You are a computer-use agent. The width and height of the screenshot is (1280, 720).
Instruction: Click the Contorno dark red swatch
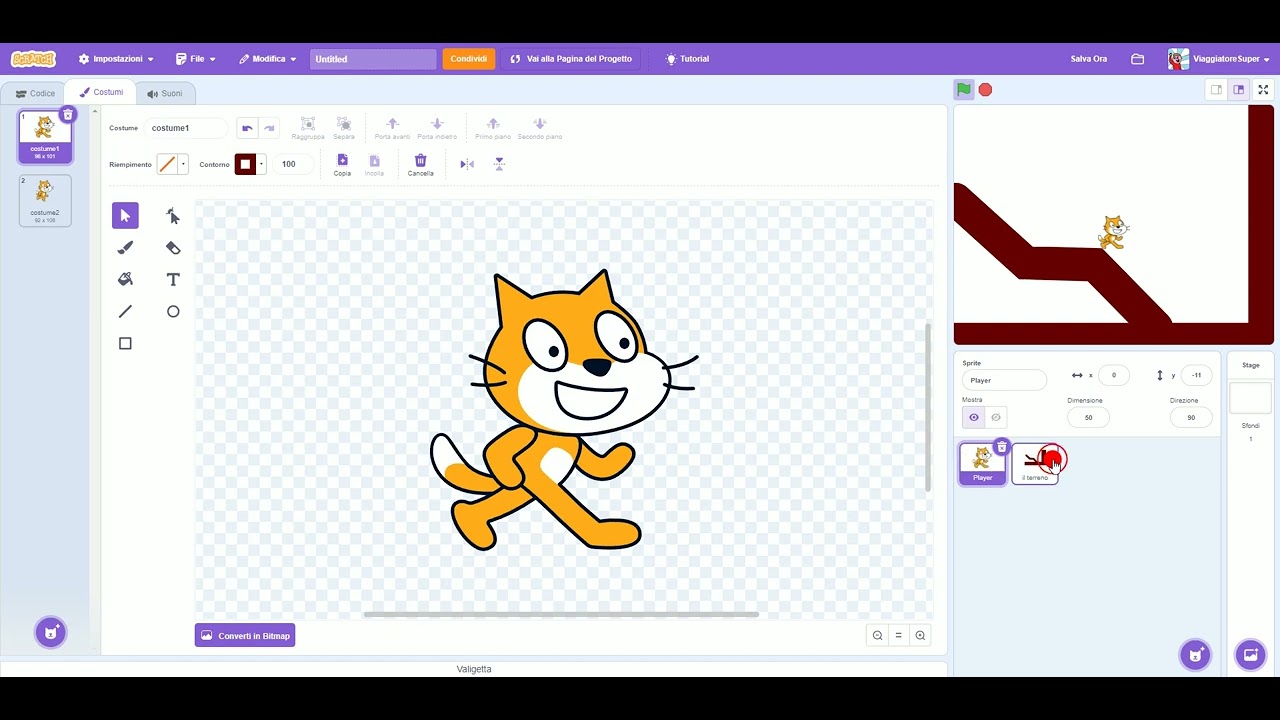point(245,164)
